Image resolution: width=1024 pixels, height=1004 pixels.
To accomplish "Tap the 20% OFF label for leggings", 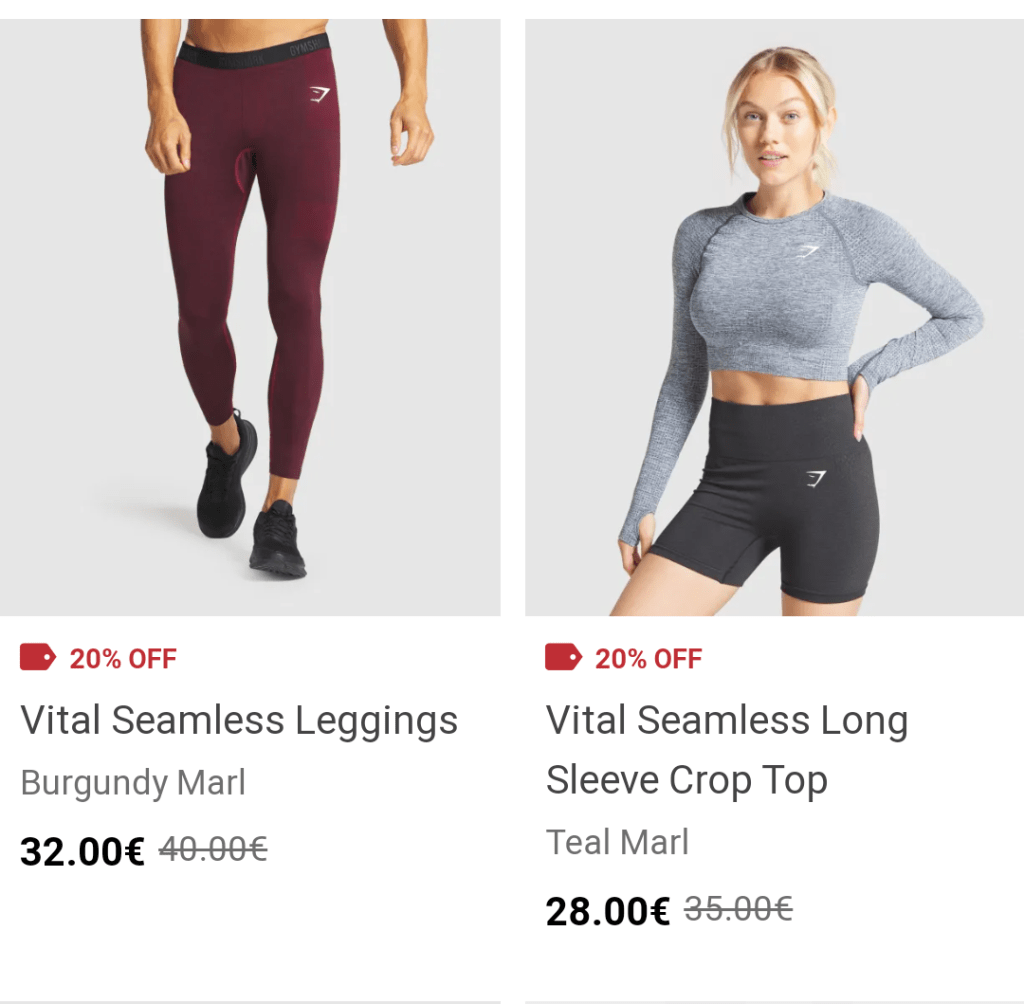I will click(x=122, y=659).
